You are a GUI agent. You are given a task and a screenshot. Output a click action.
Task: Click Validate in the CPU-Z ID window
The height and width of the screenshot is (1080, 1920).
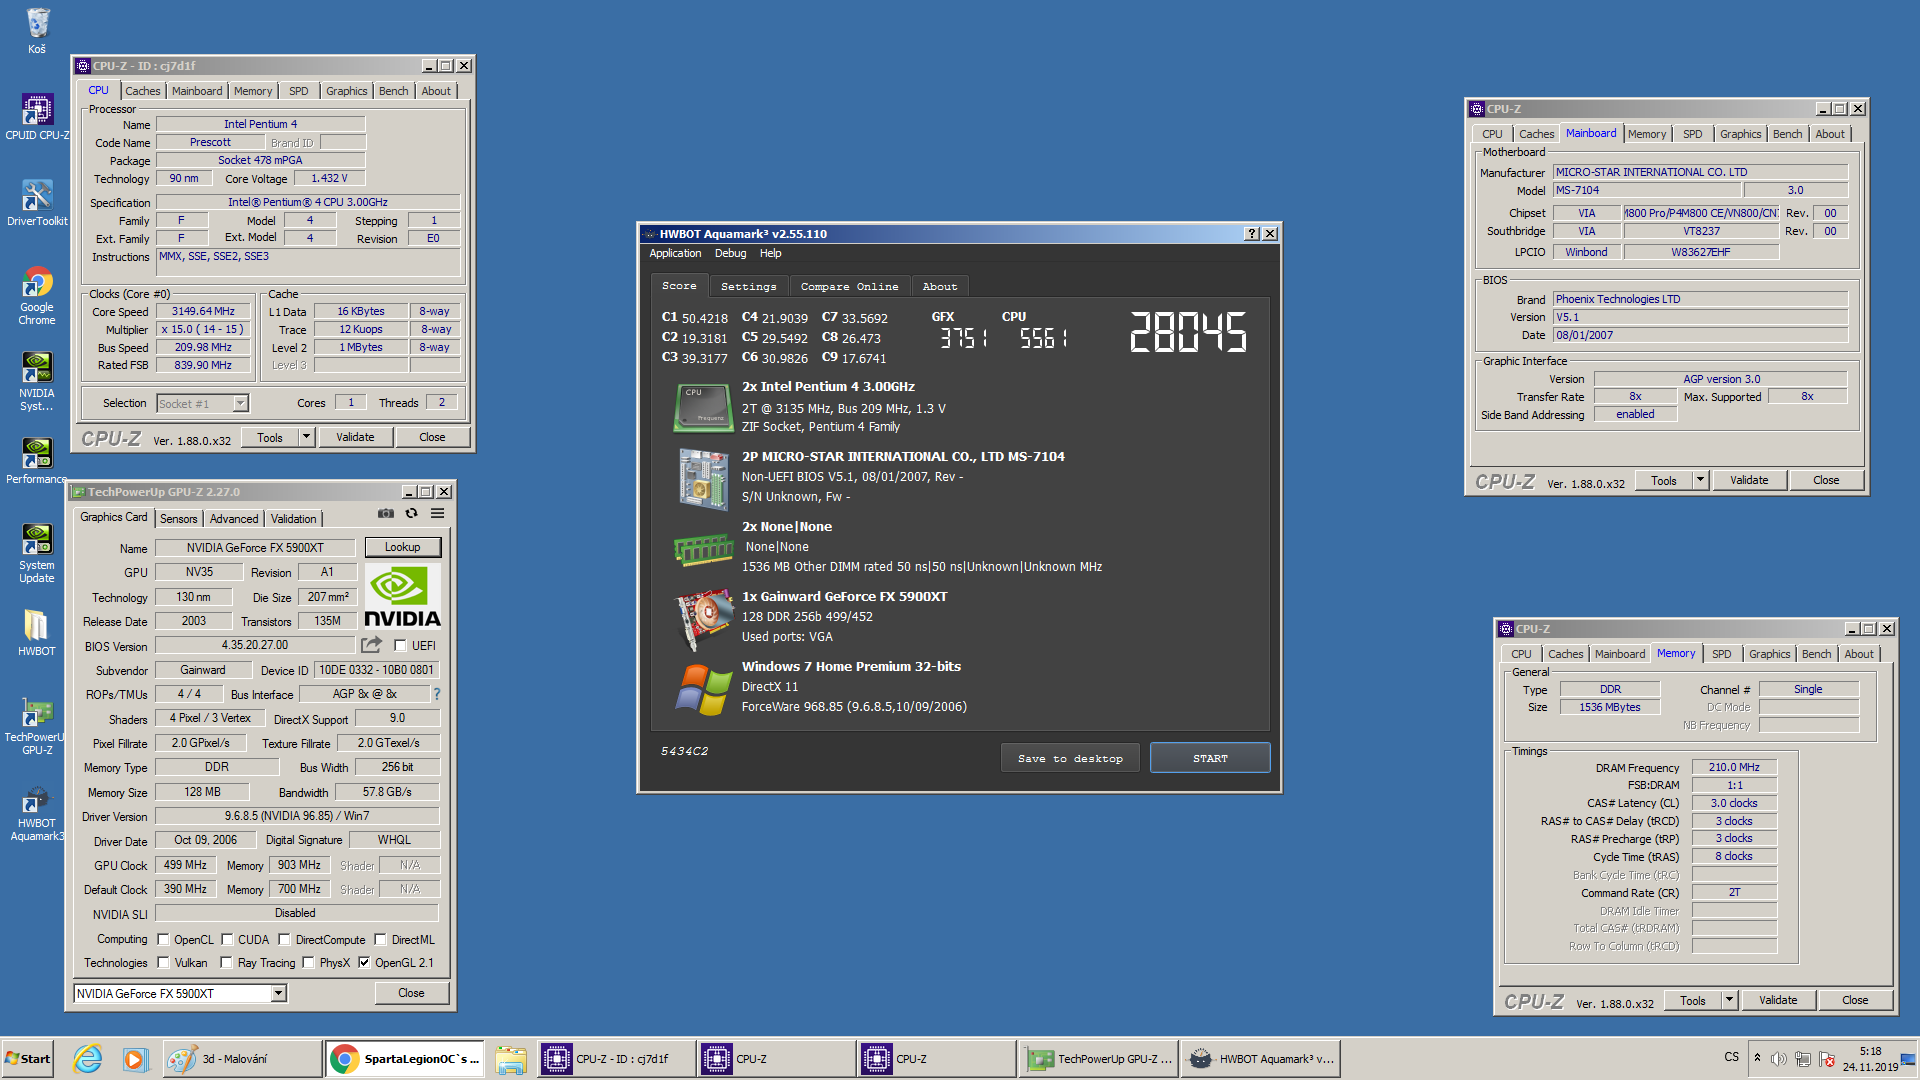355,437
